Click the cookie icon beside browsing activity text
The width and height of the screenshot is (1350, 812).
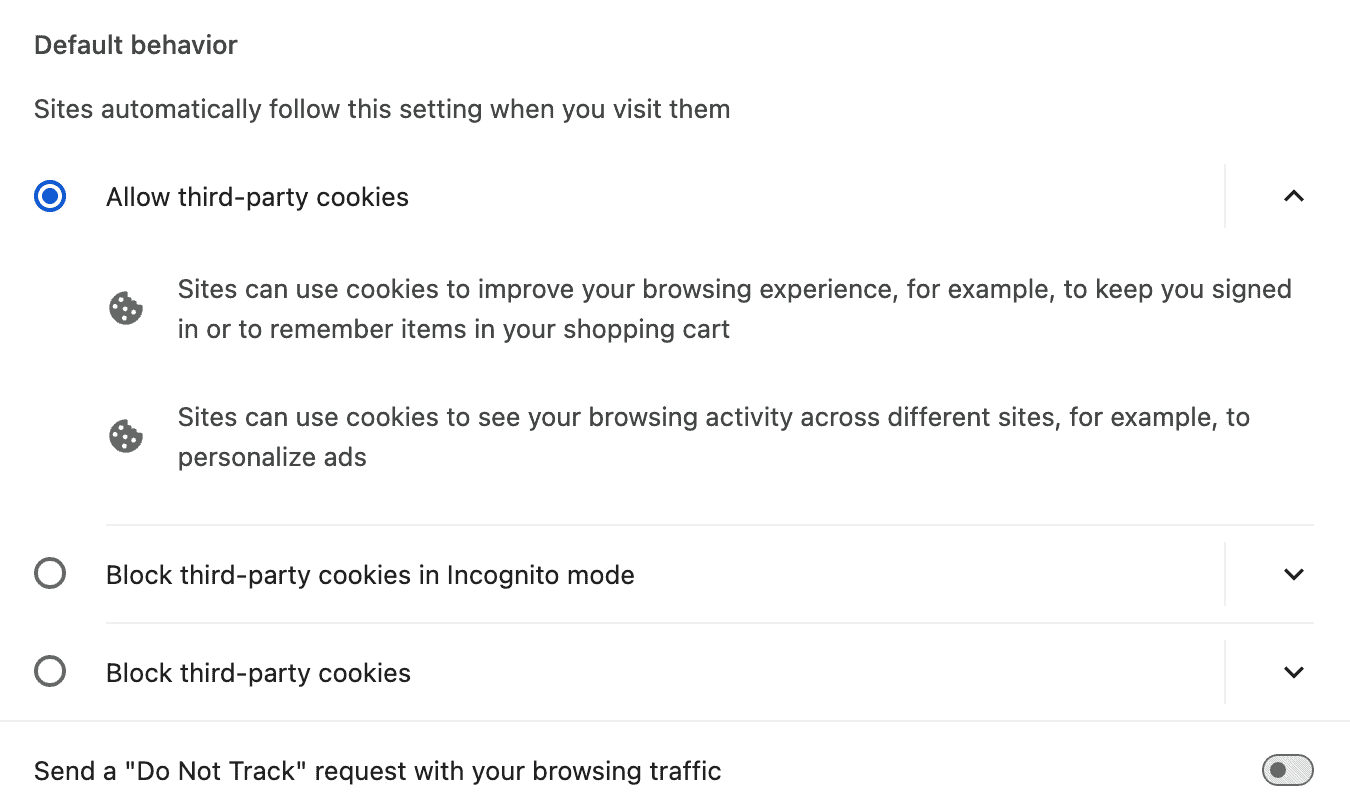point(126,437)
